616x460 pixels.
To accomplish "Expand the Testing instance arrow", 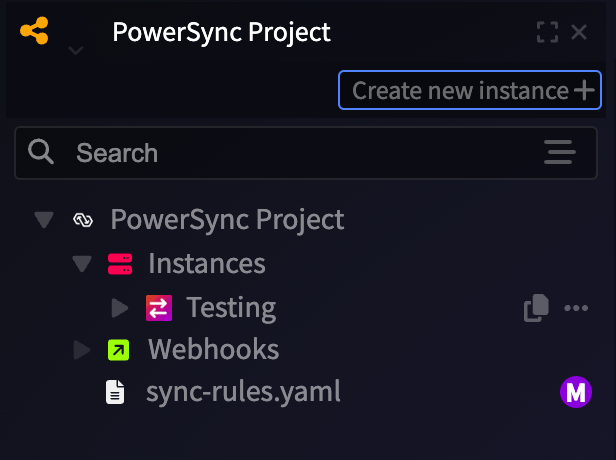I will pos(120,308).
